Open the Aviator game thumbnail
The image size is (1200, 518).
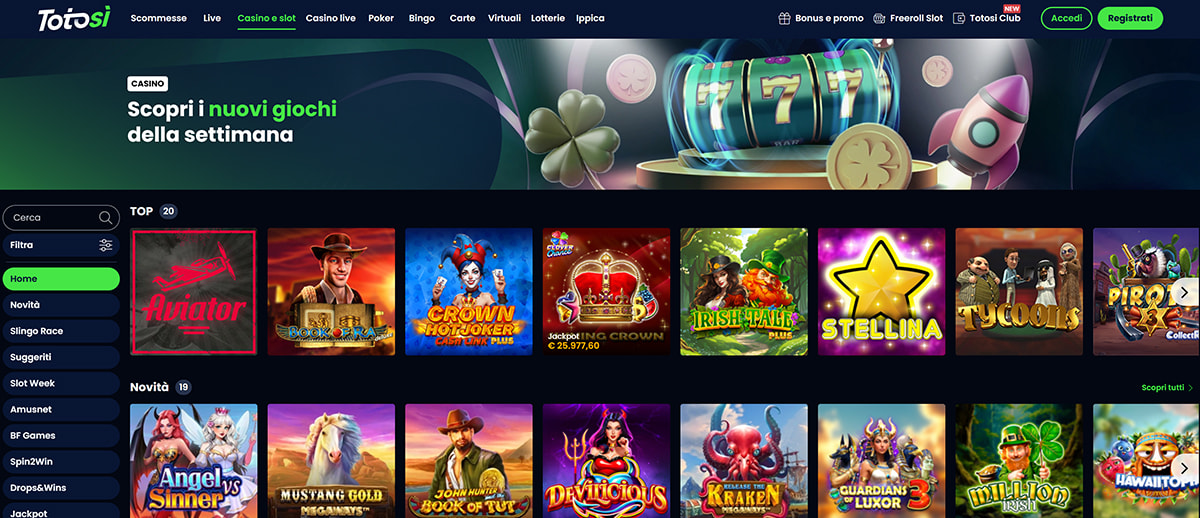194,292
